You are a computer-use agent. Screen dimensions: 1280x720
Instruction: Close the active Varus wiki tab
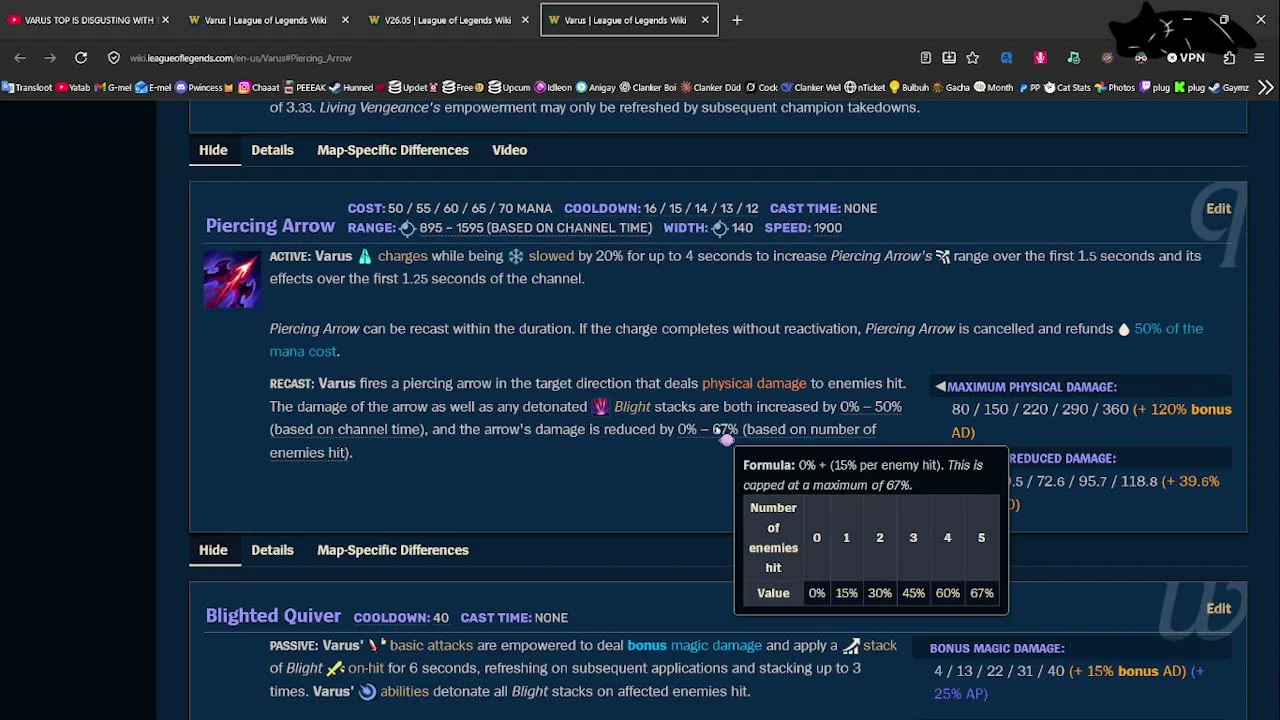[705, 20]
